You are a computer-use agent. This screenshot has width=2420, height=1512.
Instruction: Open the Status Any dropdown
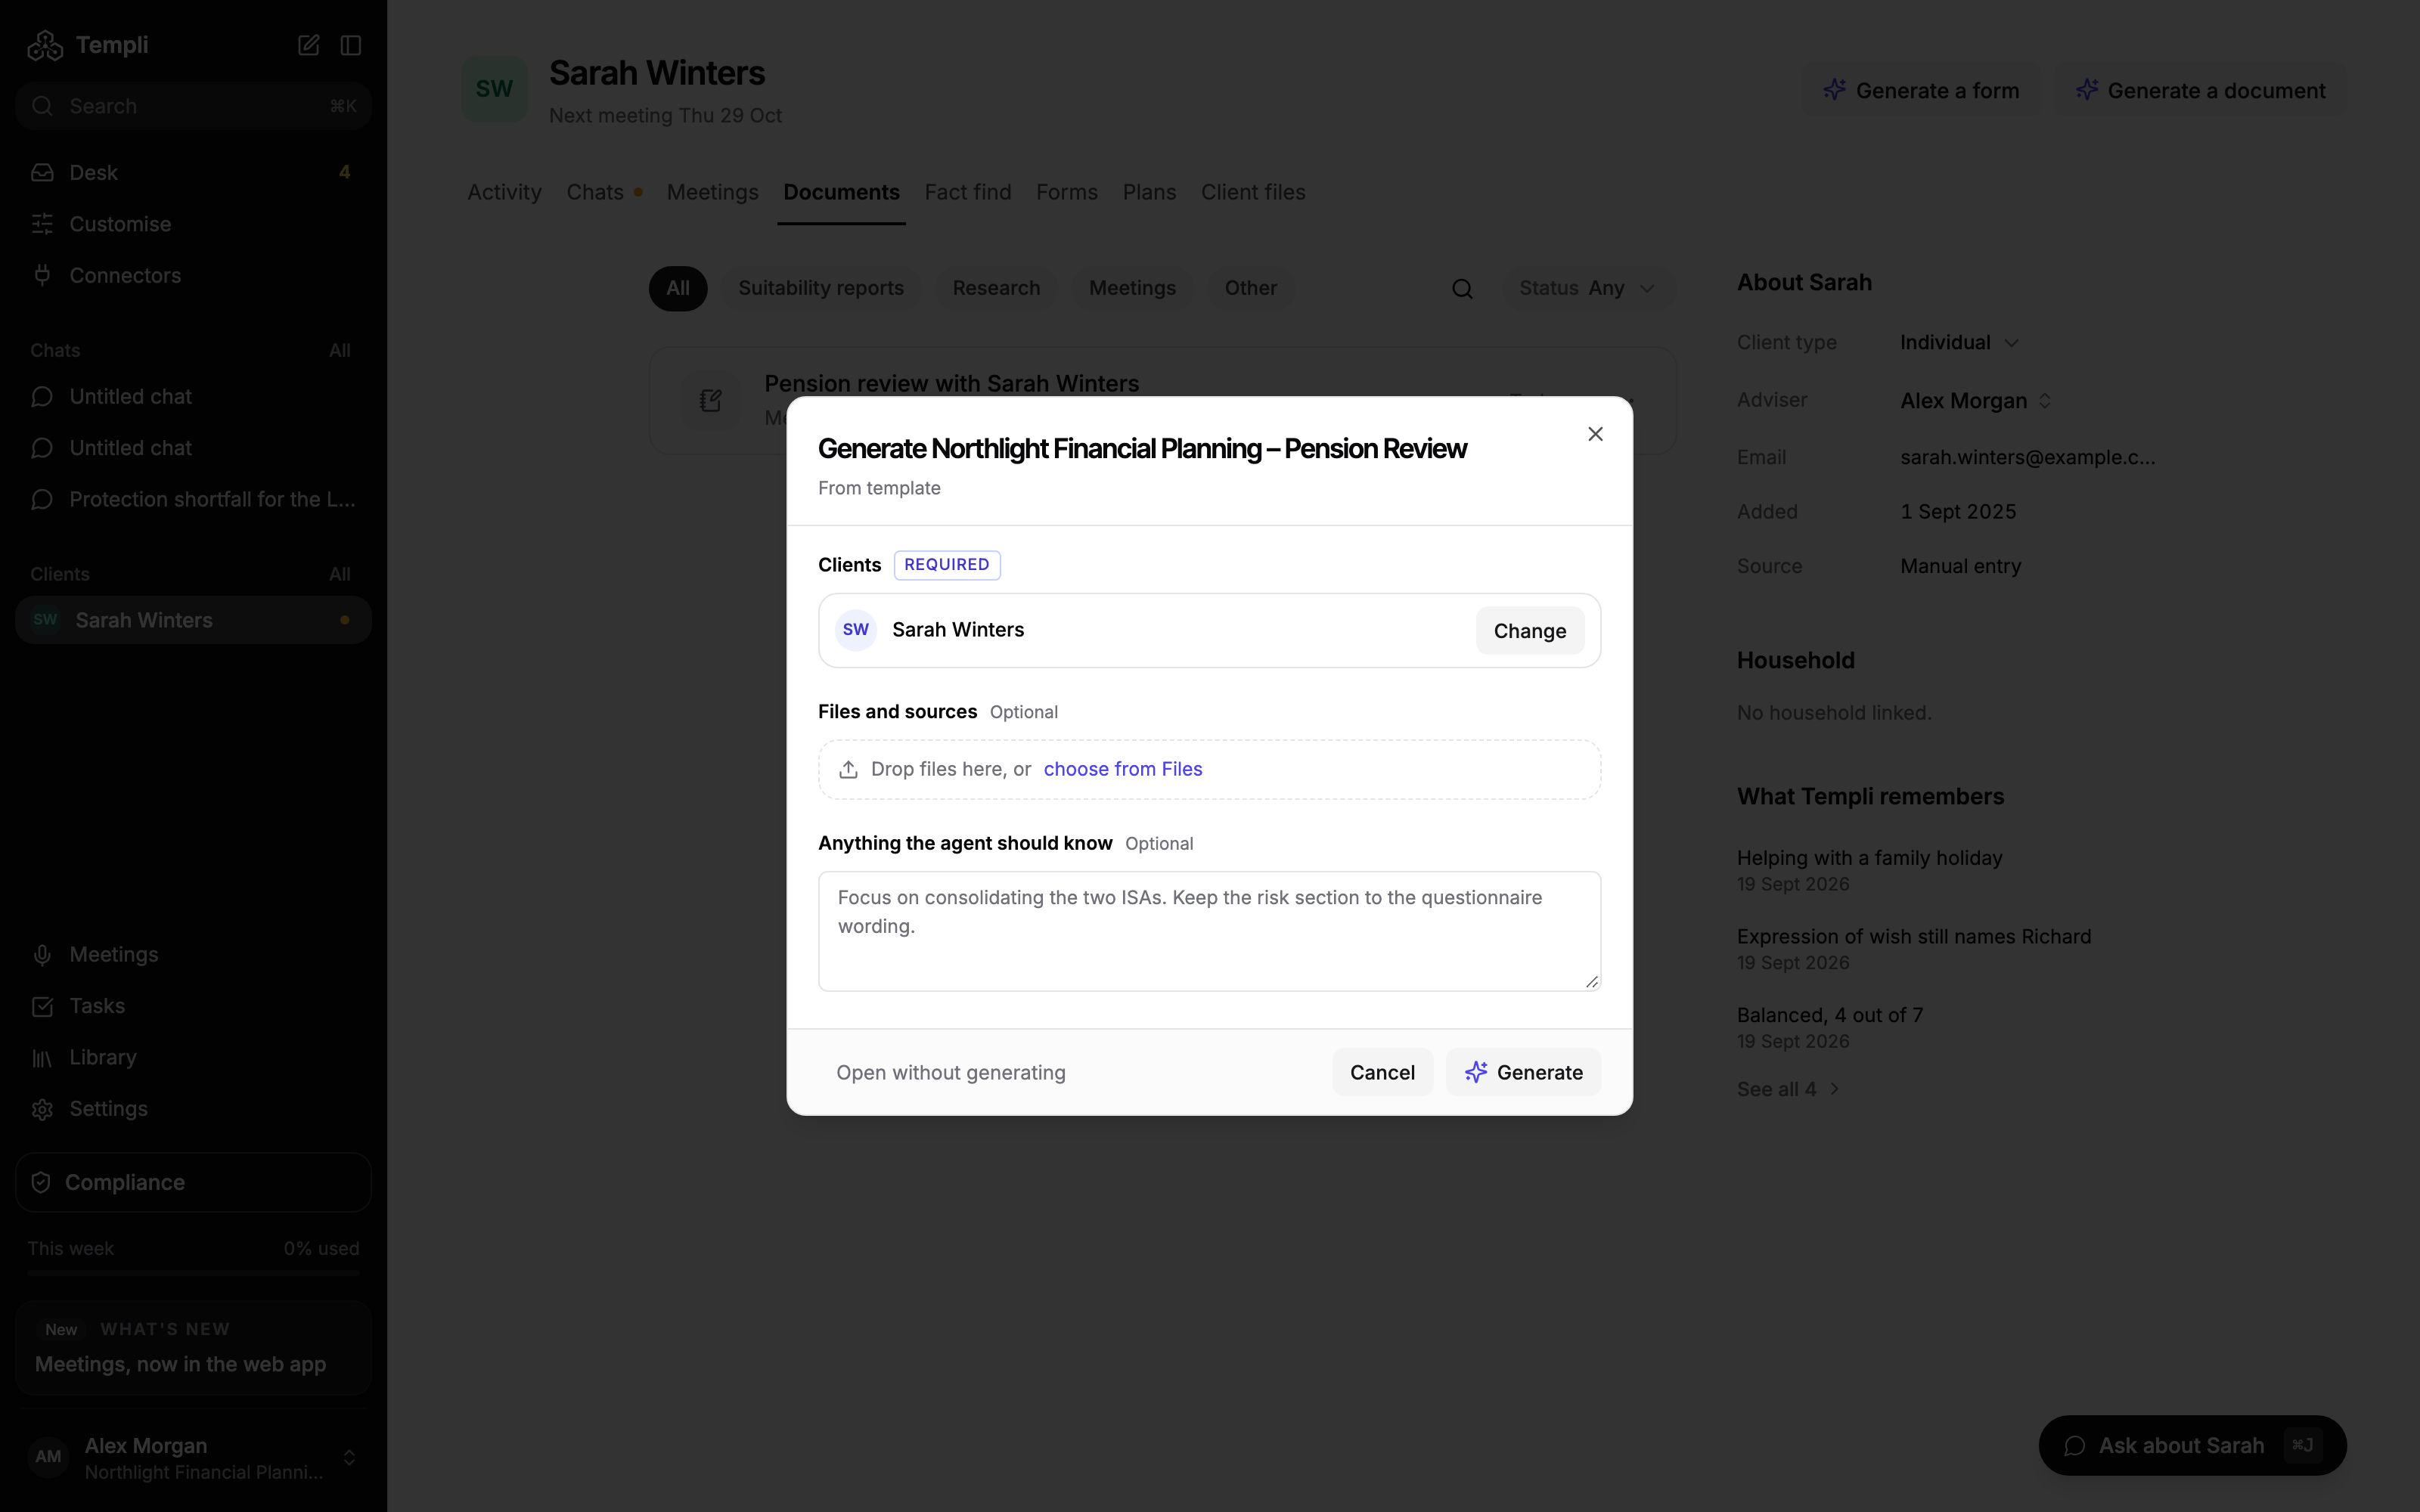pos(1587,288)
